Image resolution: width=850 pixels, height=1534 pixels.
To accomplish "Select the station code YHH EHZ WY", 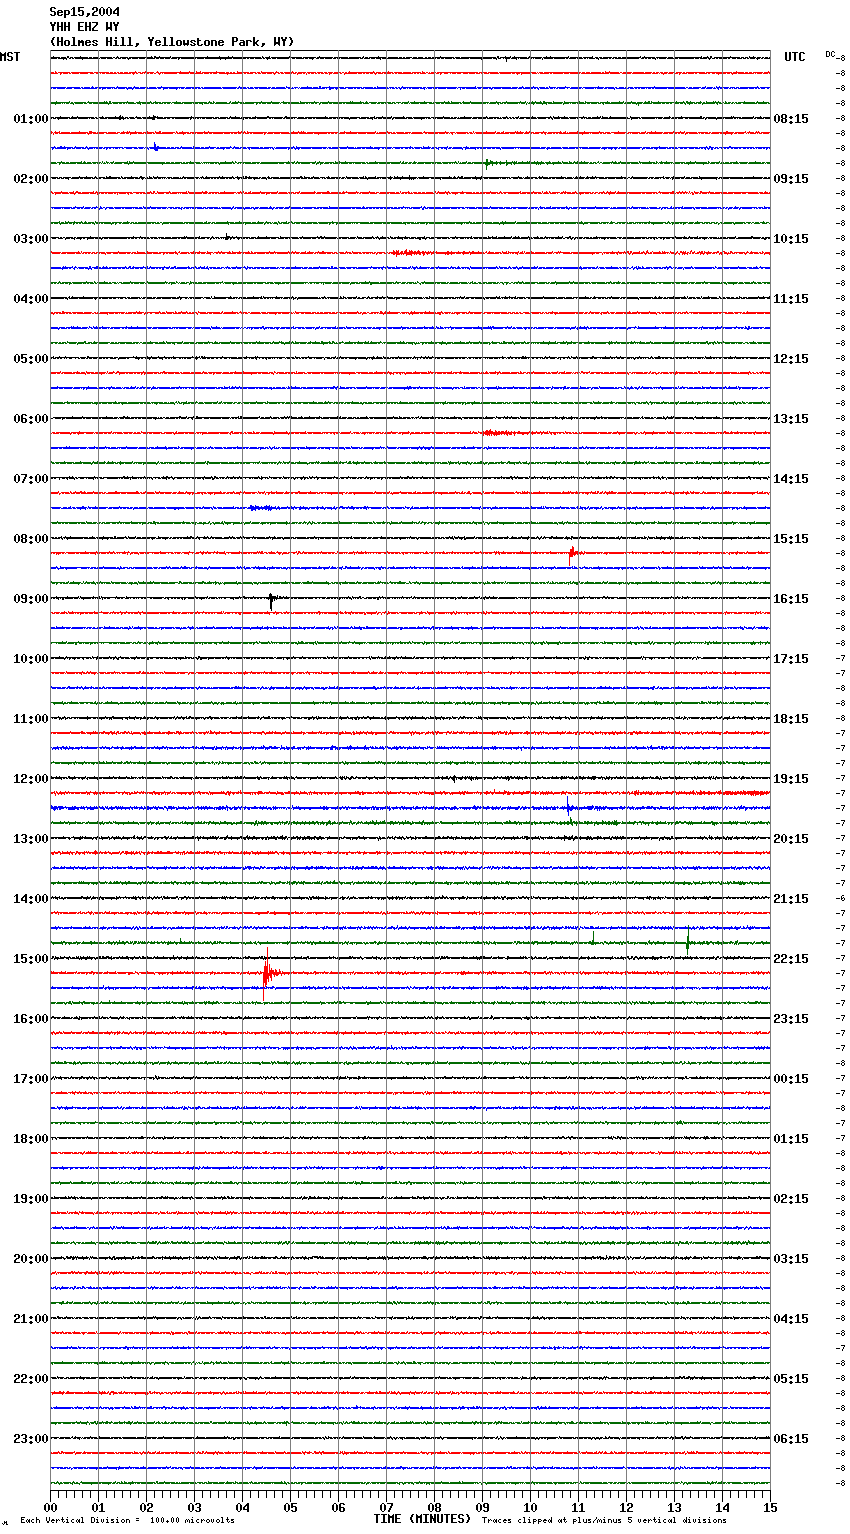I will pyautogui.click(x=84, y=27).
